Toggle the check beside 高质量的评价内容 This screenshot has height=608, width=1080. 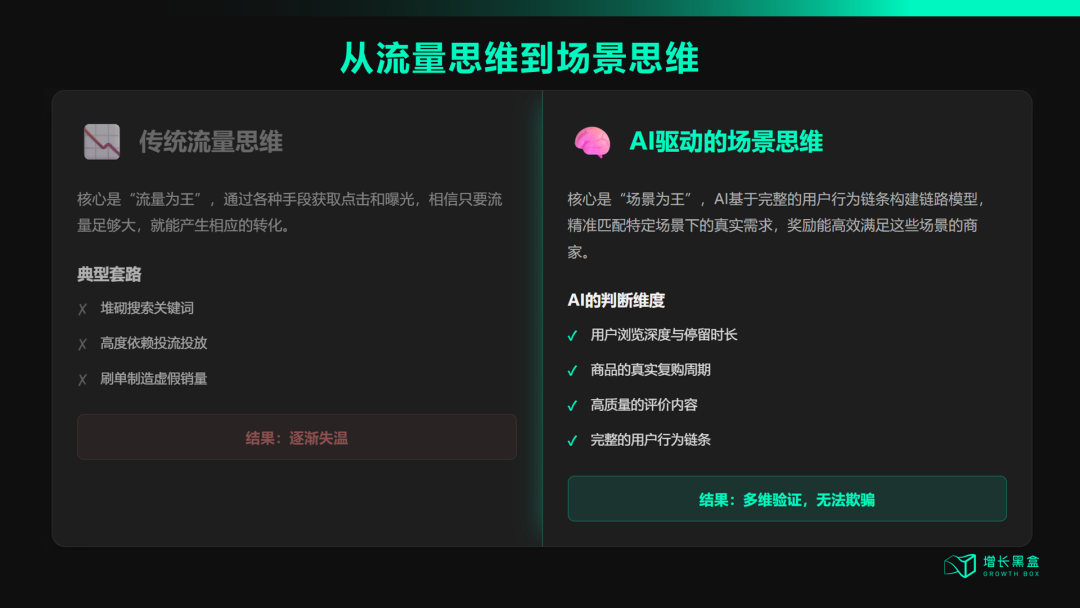click(x=572, y=404)
